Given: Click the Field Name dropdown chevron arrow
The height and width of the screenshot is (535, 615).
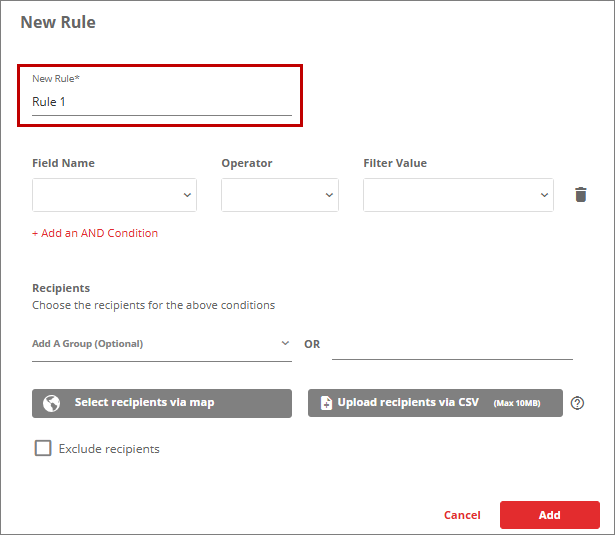Looking at the screenshot, I should [187, 195].
